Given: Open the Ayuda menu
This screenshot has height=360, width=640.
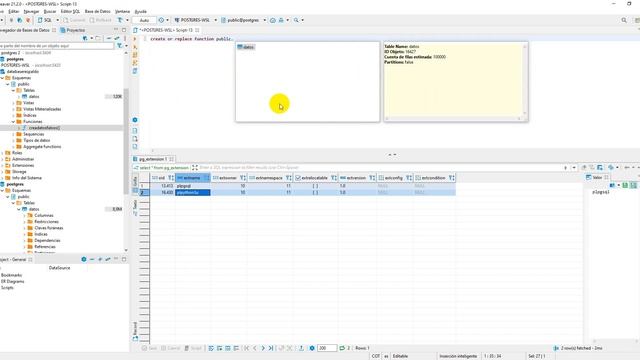Looking at the screenshot, I should pos(140,11).
